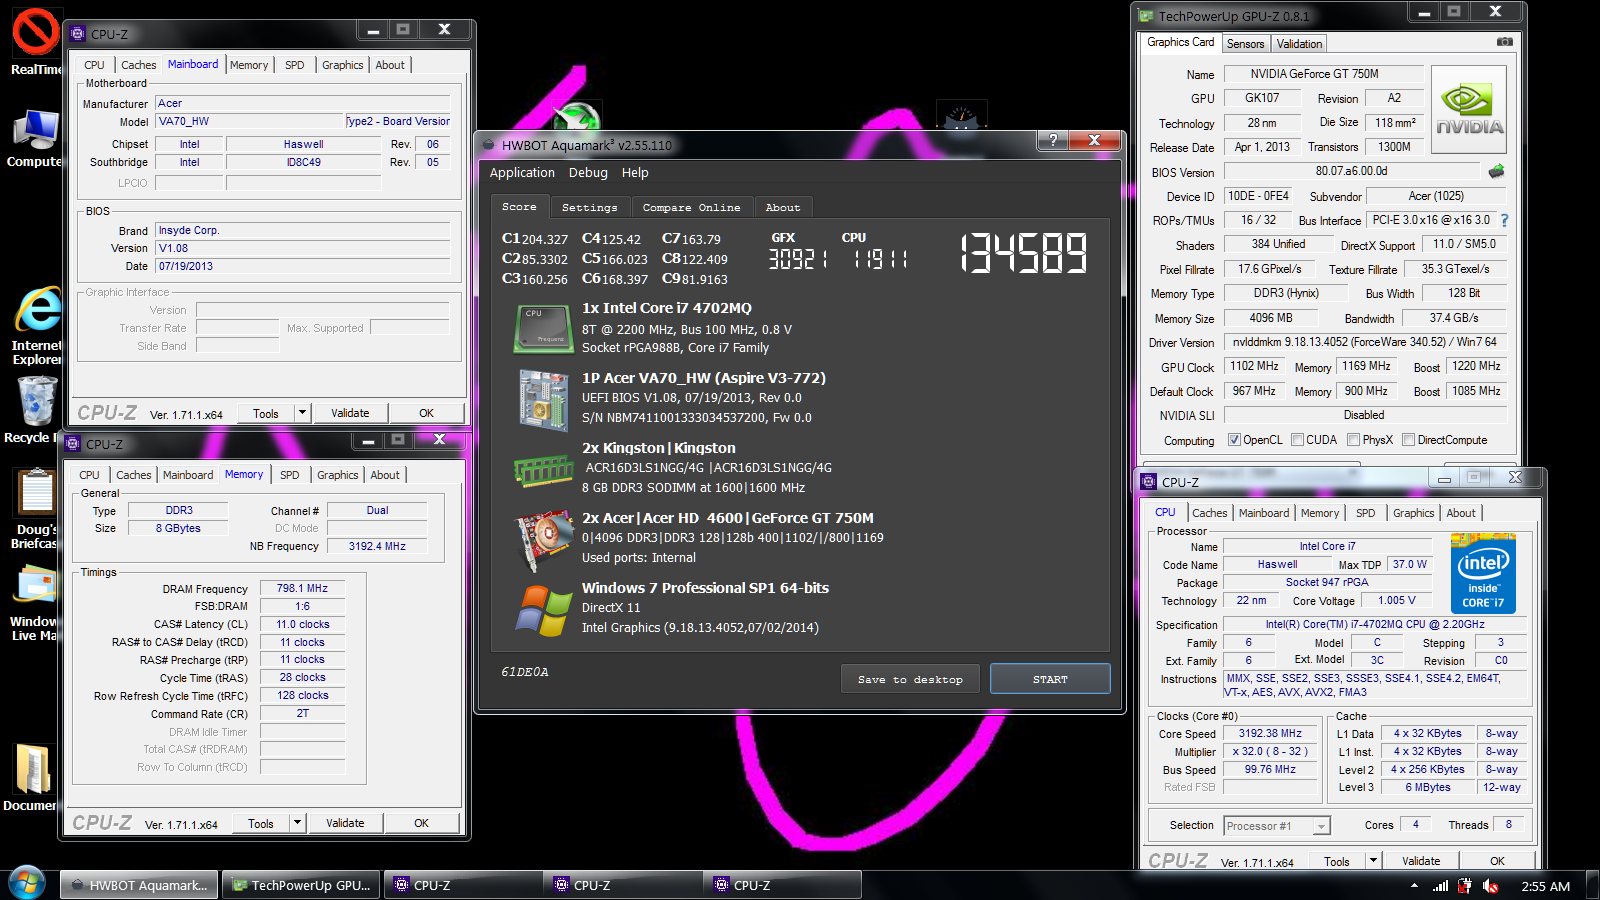Click the muted volume tray icon

pos(1490,885)
